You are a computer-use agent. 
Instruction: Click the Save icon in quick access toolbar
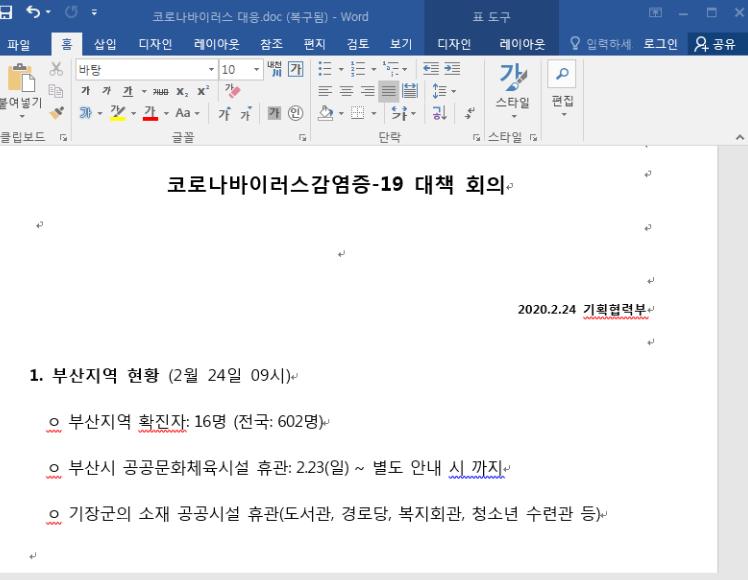(x=5, y=12)
